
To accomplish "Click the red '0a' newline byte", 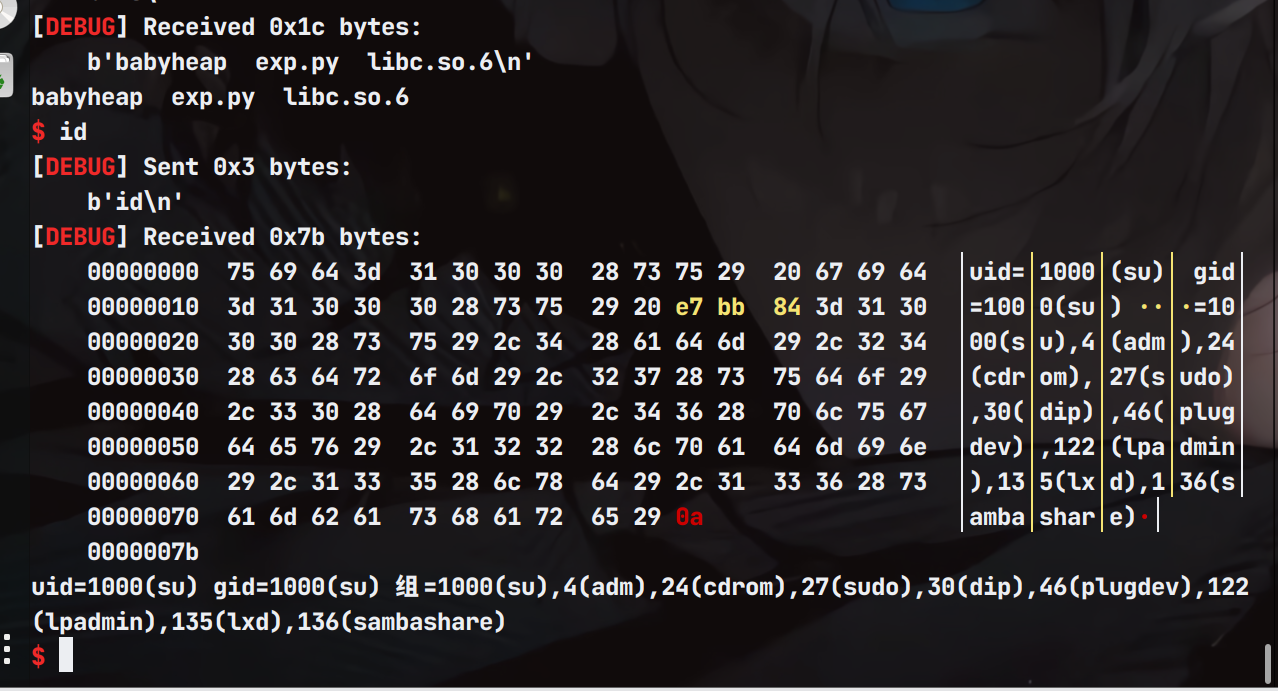I will coord(689,517).
